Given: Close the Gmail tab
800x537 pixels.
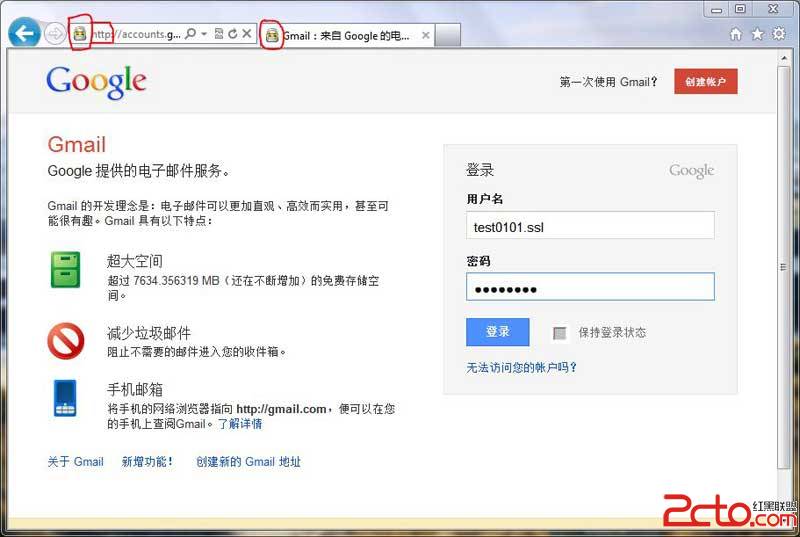Looking at the screenshot, I should click(426, 36).
